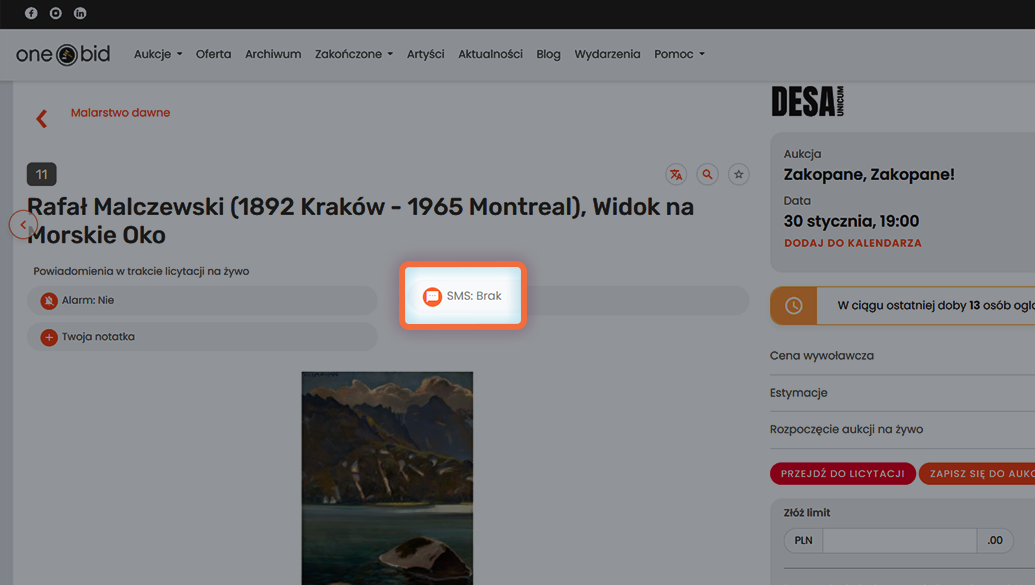Screen dimensions: 1035x585
Task: Open the Facebook social link
Action: tap(31, 13)
